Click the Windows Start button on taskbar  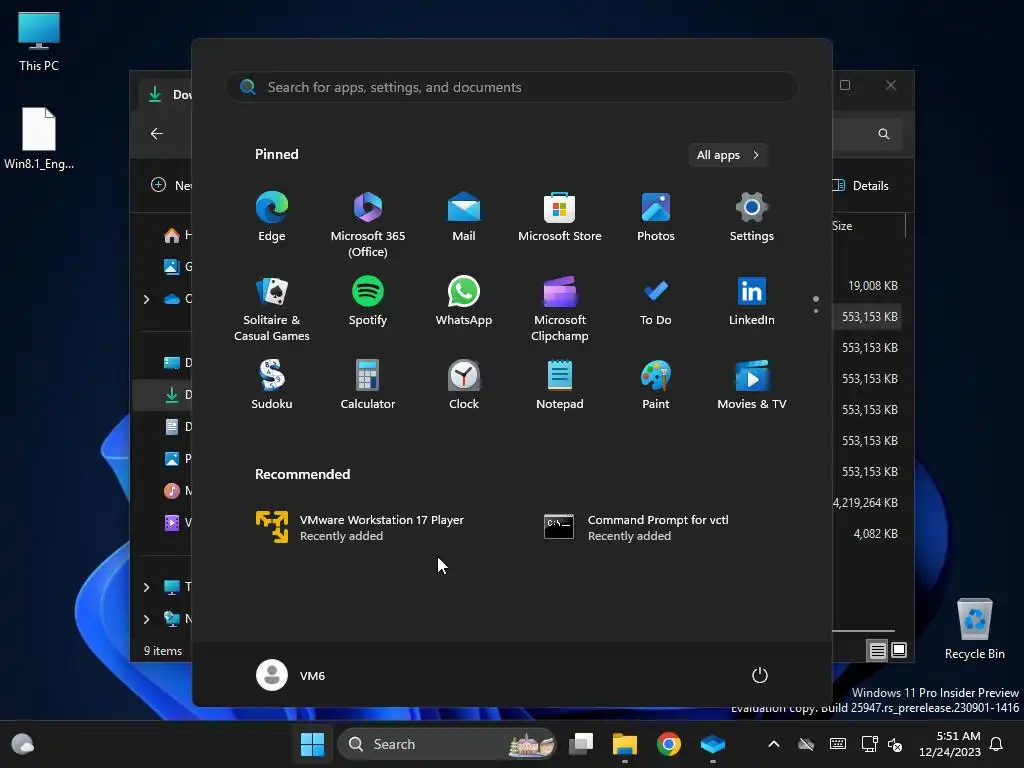312,744
